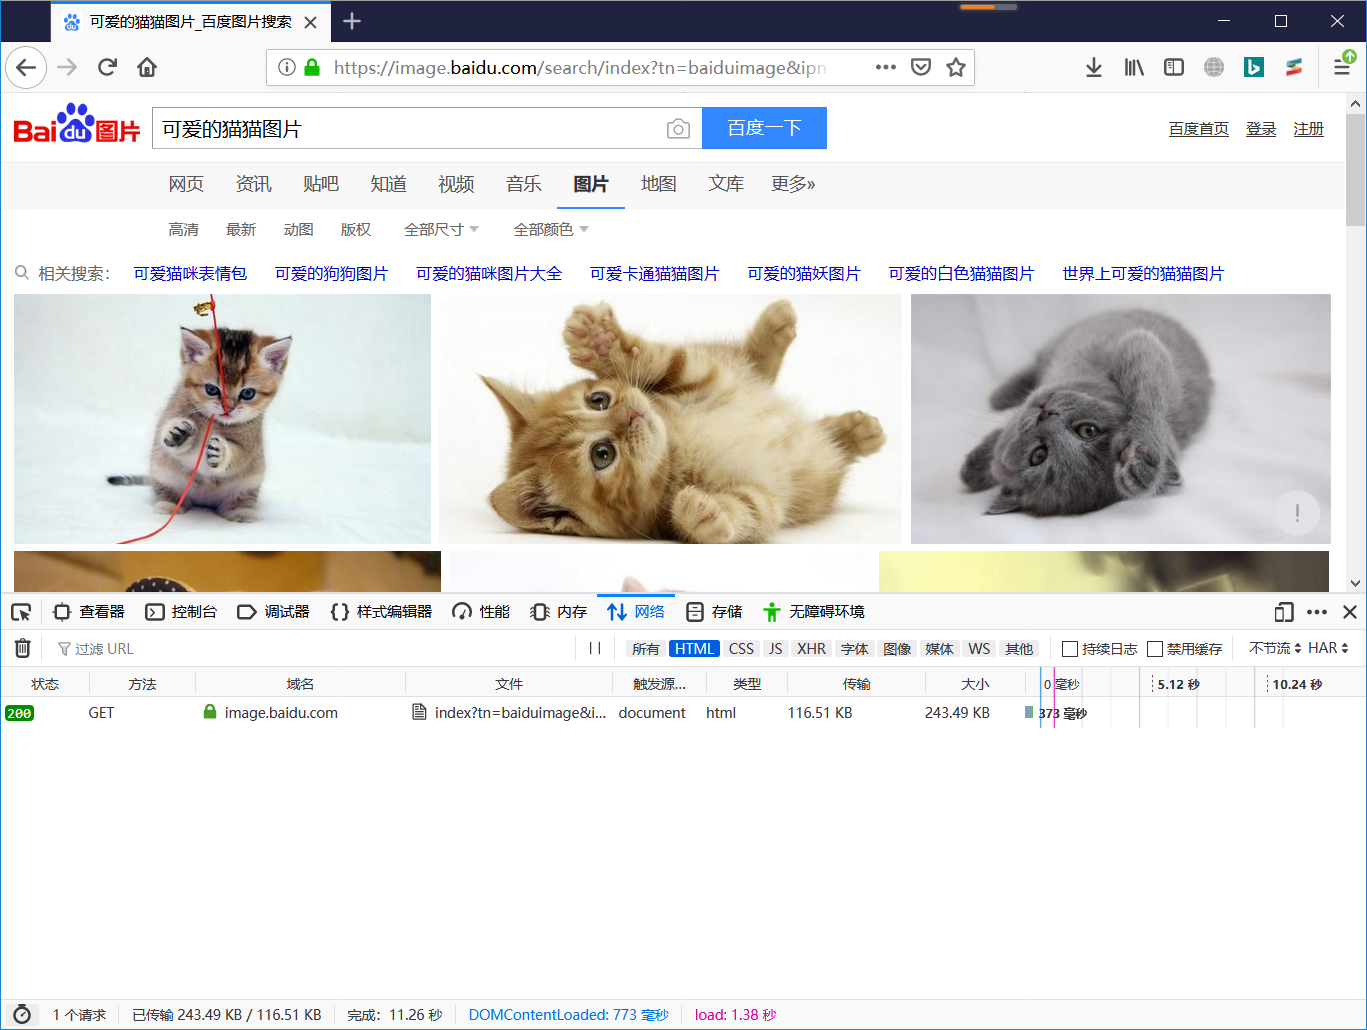
Task: Open the kitten with red string thumbnail
Action: coord(222,419)
